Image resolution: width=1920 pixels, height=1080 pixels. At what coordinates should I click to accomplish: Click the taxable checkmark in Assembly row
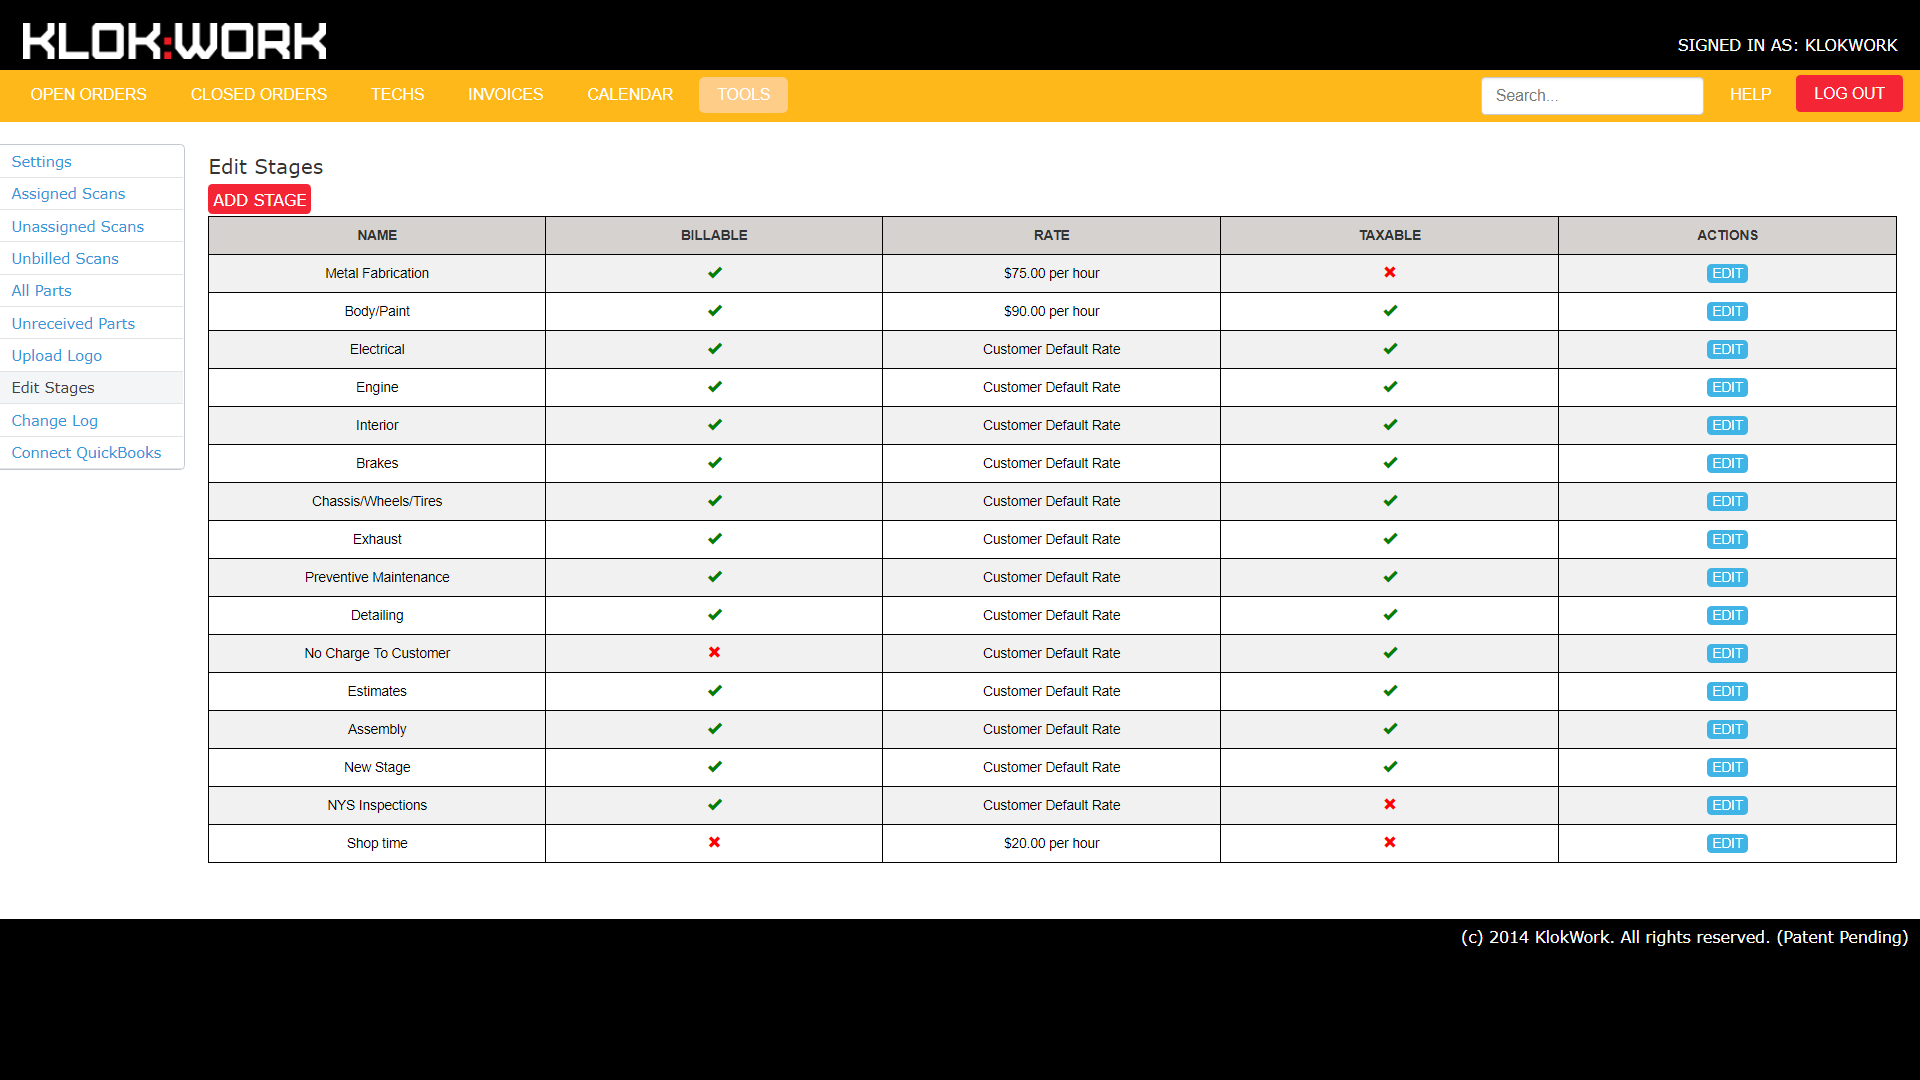pos(1389,728)
